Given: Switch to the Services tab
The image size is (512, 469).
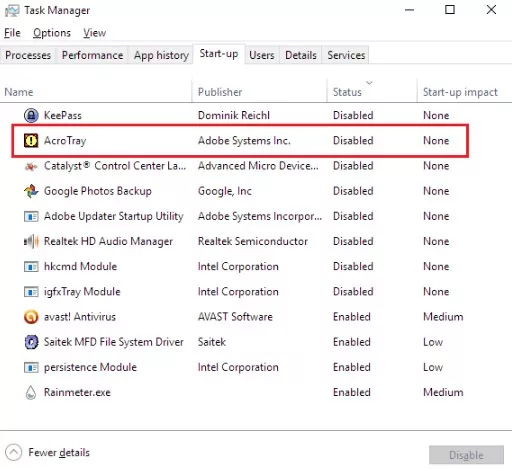Looking at the screenshot, I should point(346,55).
